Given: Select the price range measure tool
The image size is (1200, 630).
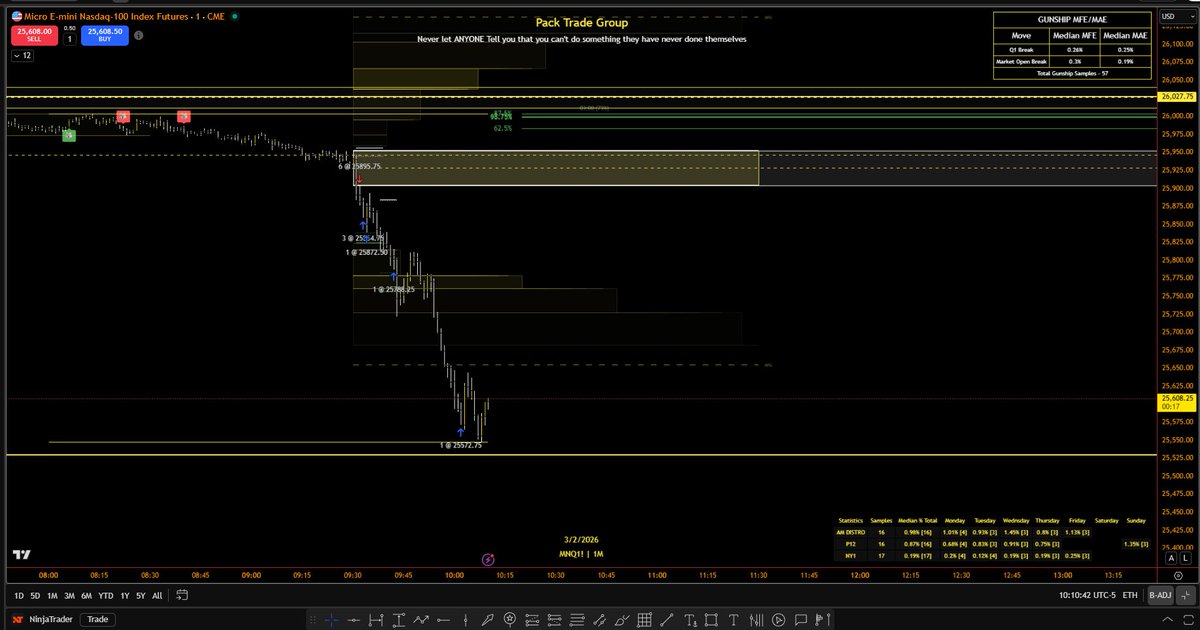Looking at the screenshot, I should click(x=399, y=620).
